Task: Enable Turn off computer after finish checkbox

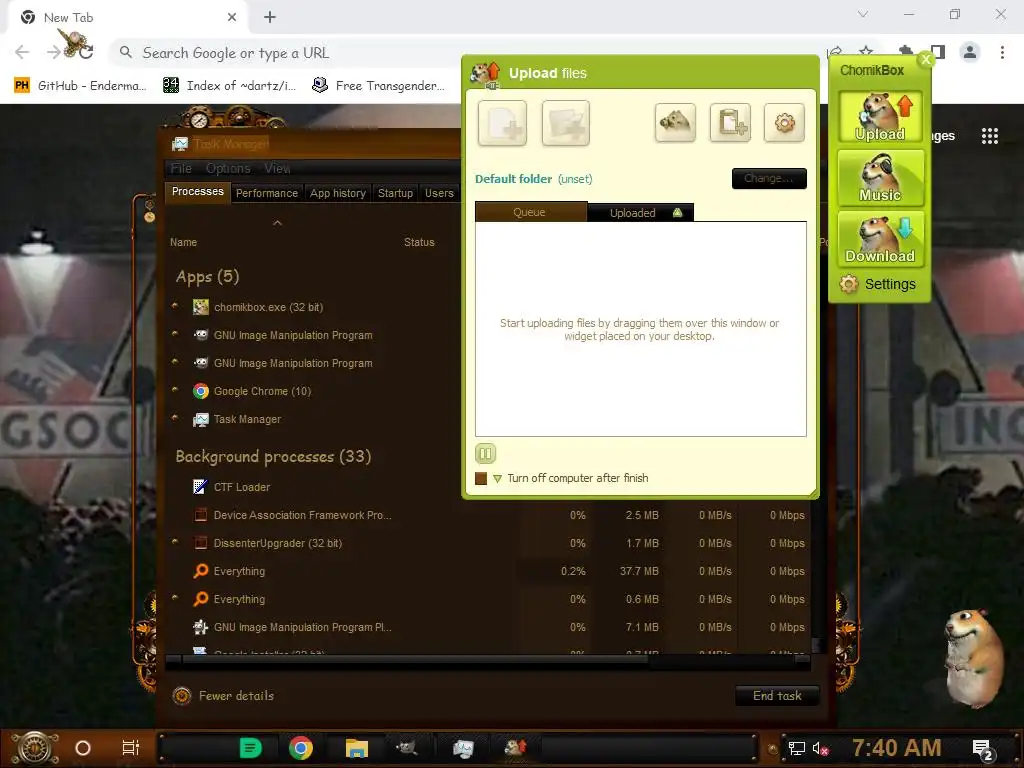Action: point(481,478)
